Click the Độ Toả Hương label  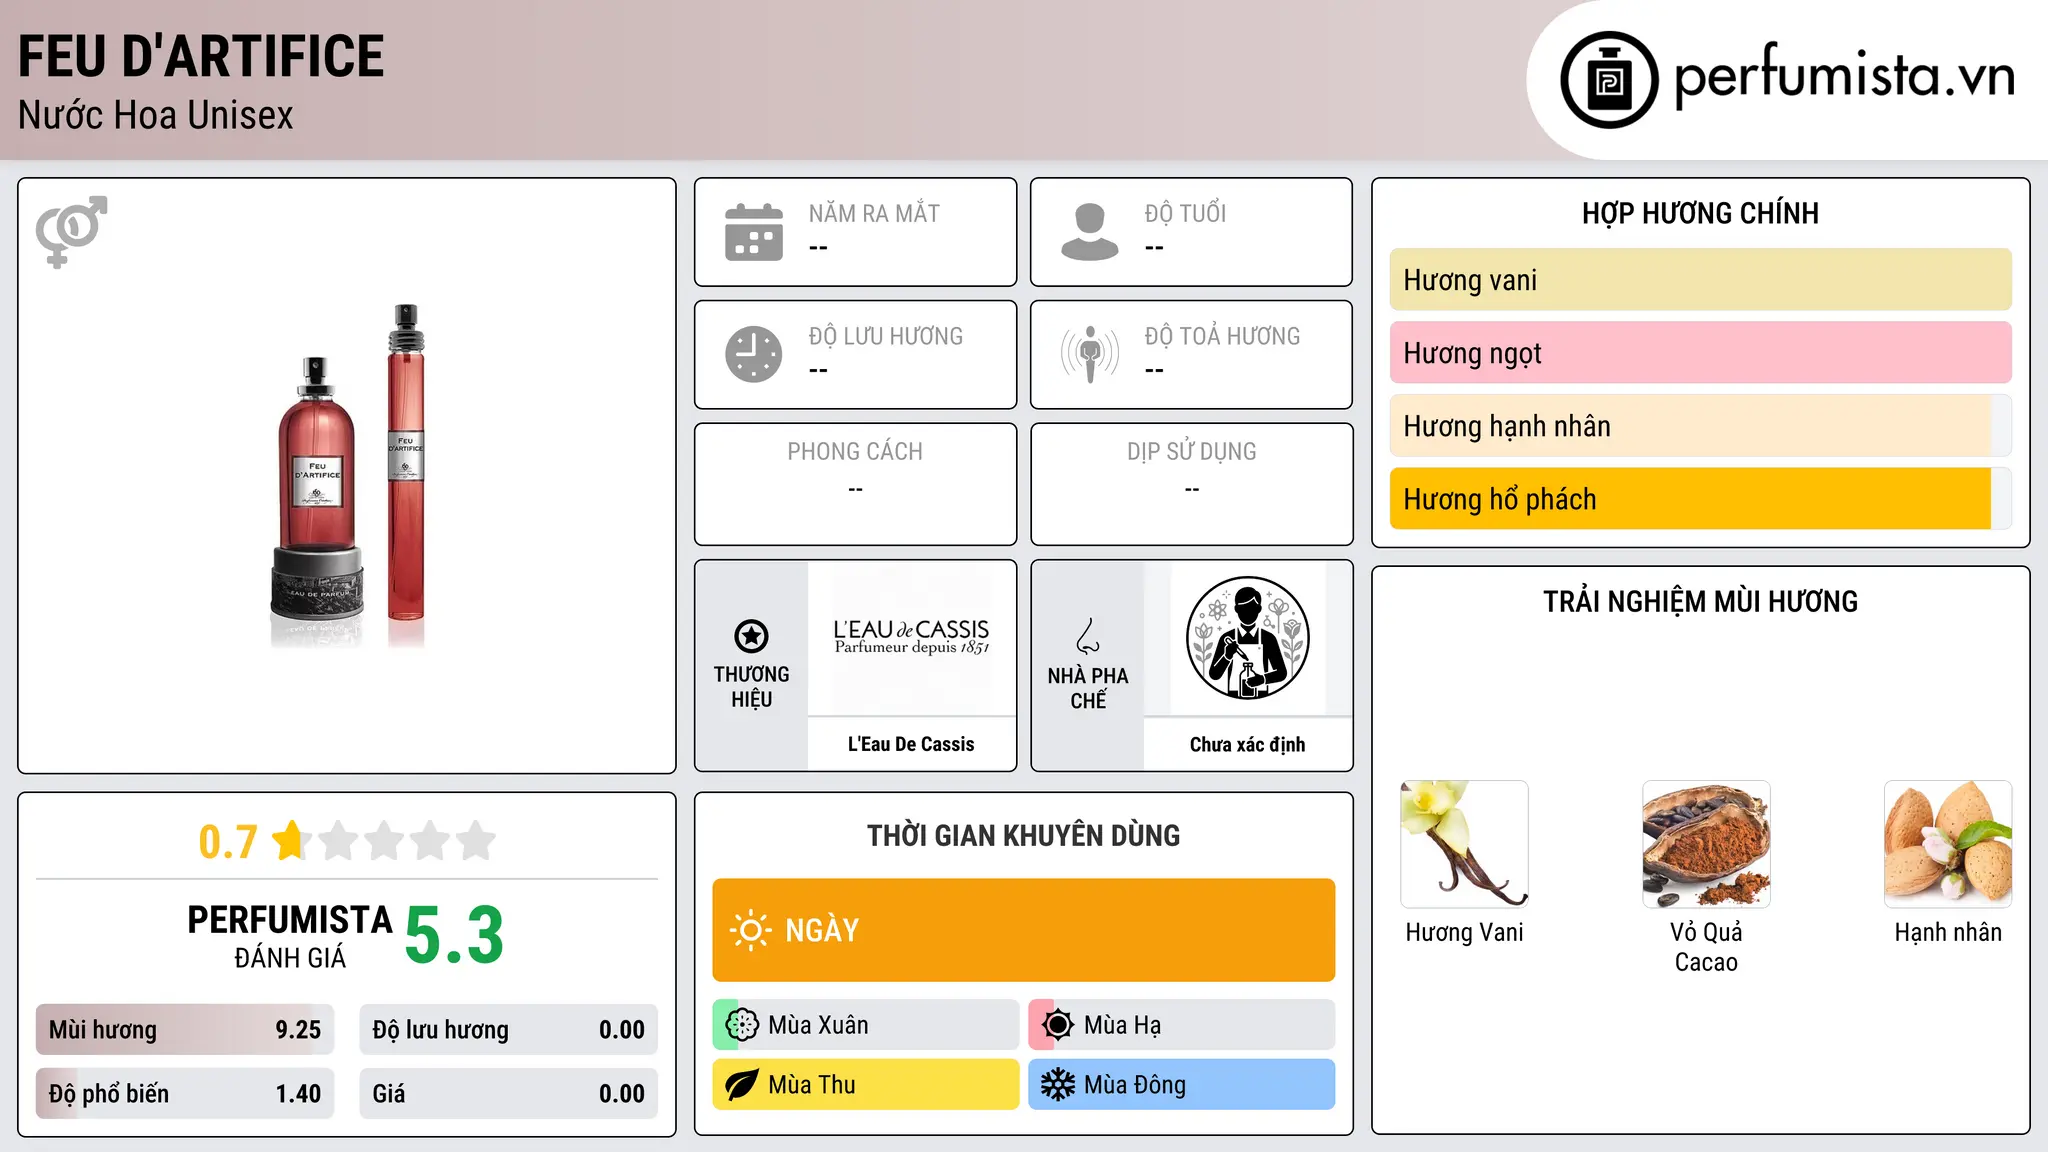[x=1223, y=336]
